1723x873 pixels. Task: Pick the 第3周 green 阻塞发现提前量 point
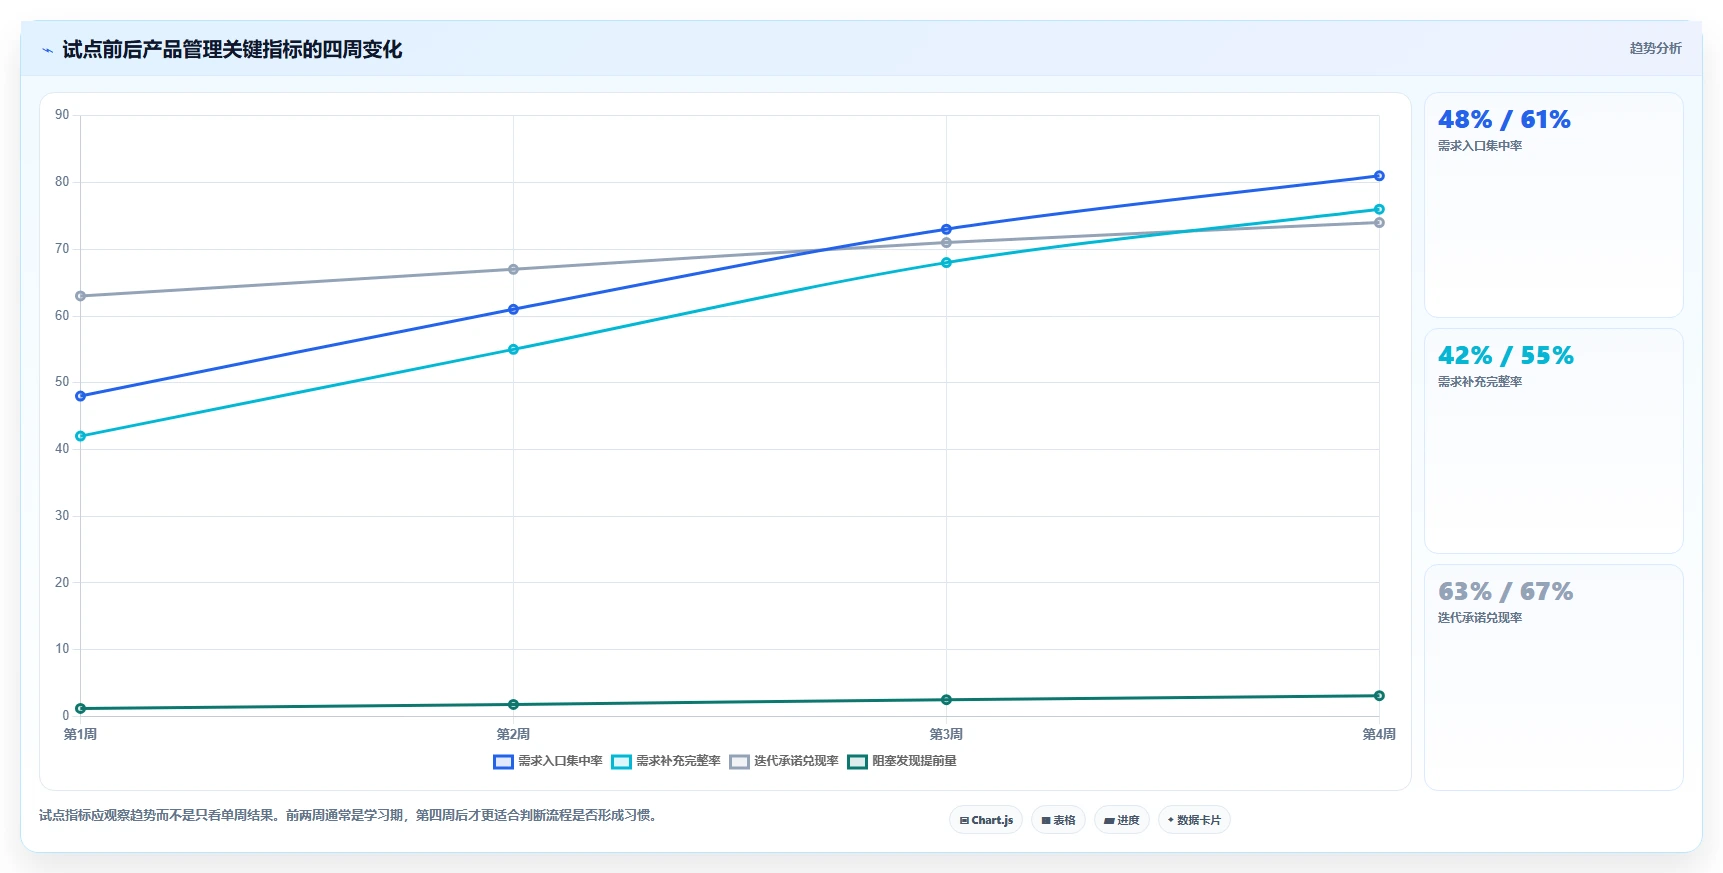(x=946, y=700)
